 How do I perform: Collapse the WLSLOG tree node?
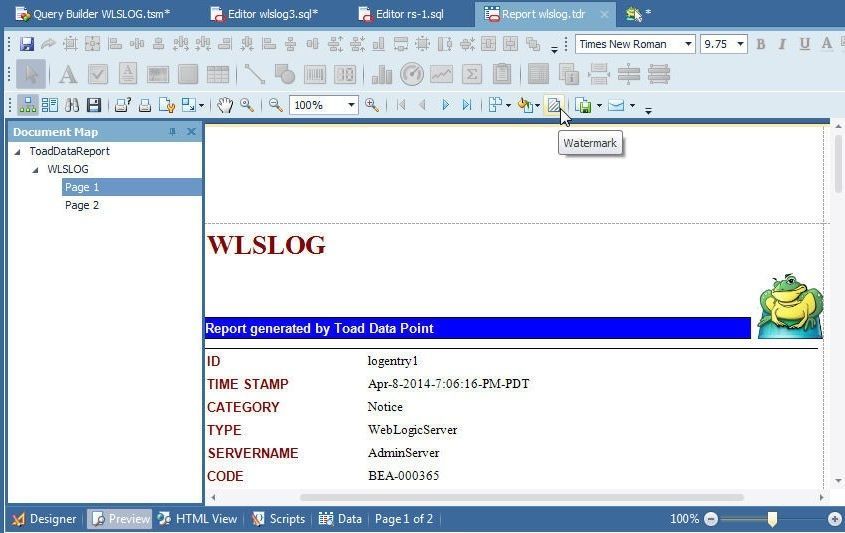coord(36,170)
